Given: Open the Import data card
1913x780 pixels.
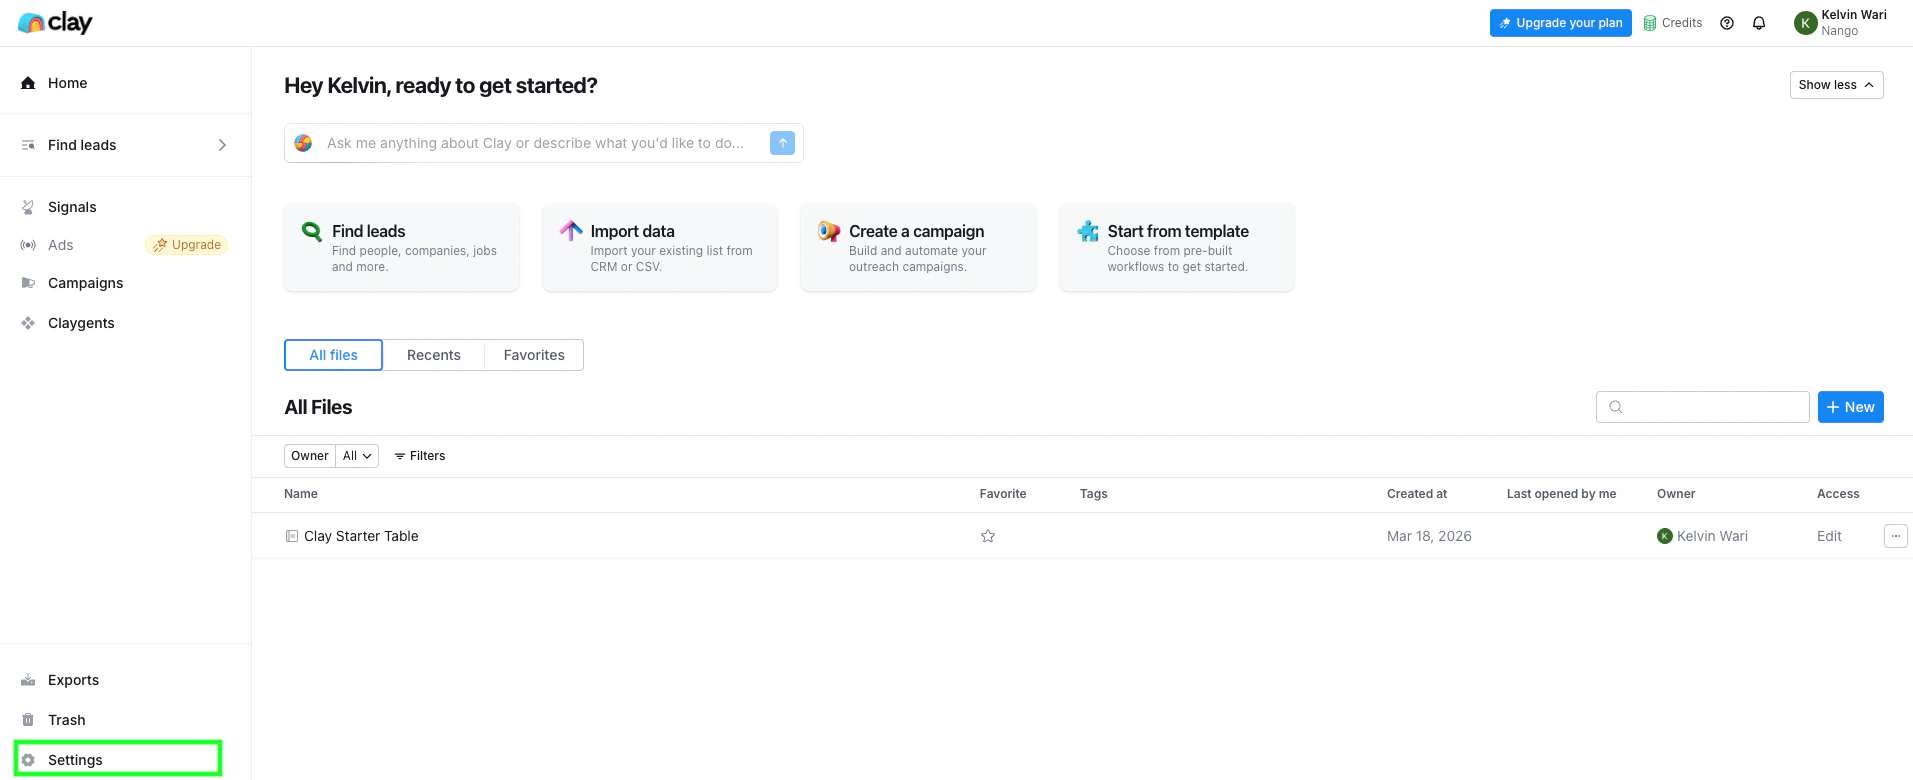Looking at the screenshot, I should pos(660,248).
